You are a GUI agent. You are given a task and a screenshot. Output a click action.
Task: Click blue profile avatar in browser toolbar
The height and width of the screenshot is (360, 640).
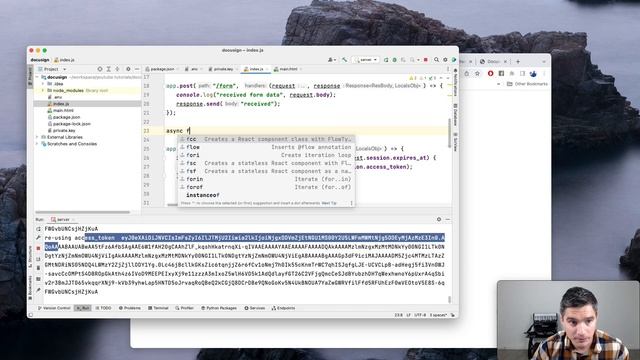pos(533,74)
